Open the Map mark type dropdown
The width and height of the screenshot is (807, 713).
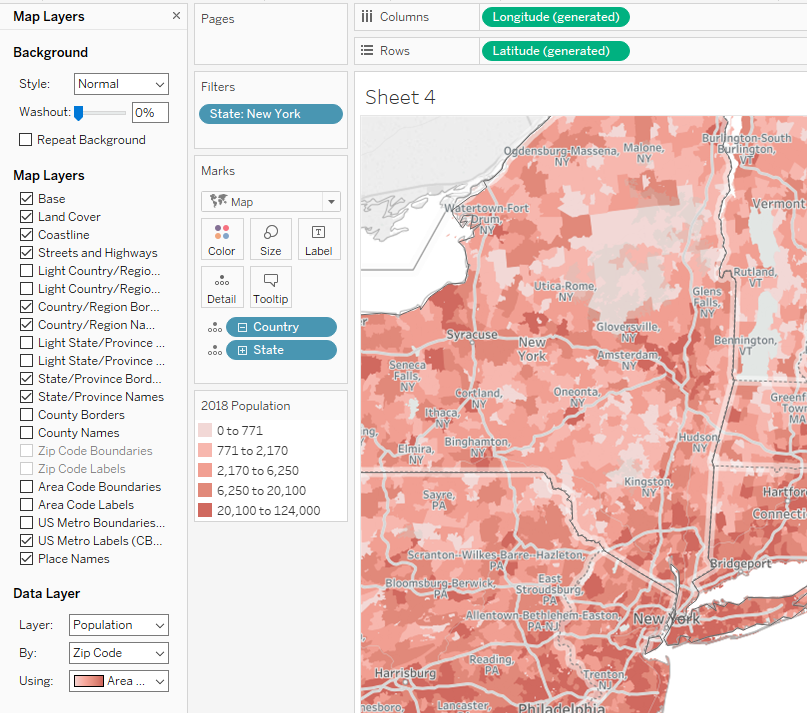pyautogui.click(x=271, y=201)
